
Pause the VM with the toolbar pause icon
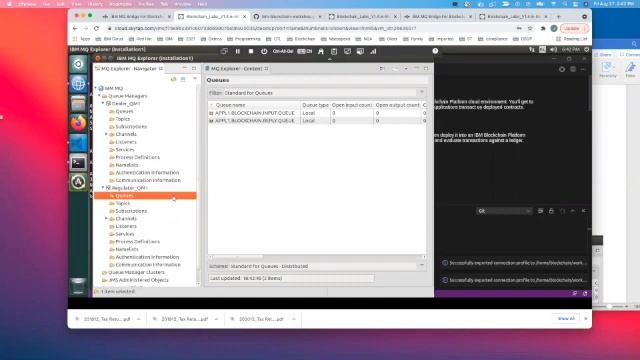[x=238, y=51]
